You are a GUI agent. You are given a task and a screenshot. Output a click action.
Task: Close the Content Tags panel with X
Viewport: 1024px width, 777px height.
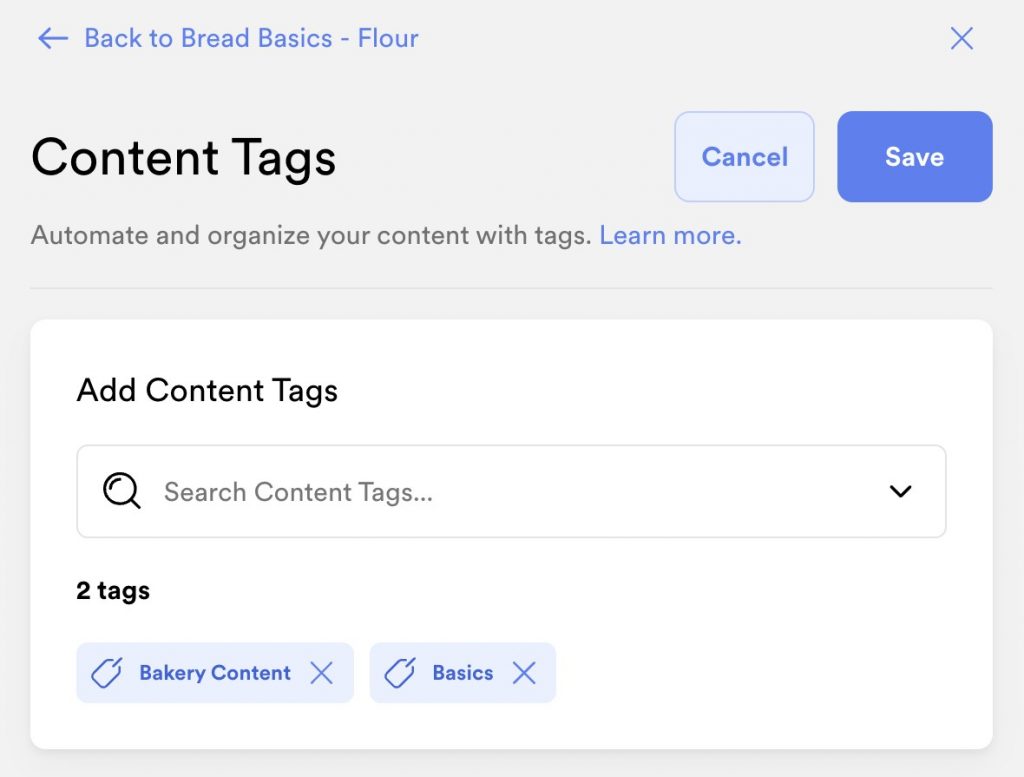pos(961,39)
